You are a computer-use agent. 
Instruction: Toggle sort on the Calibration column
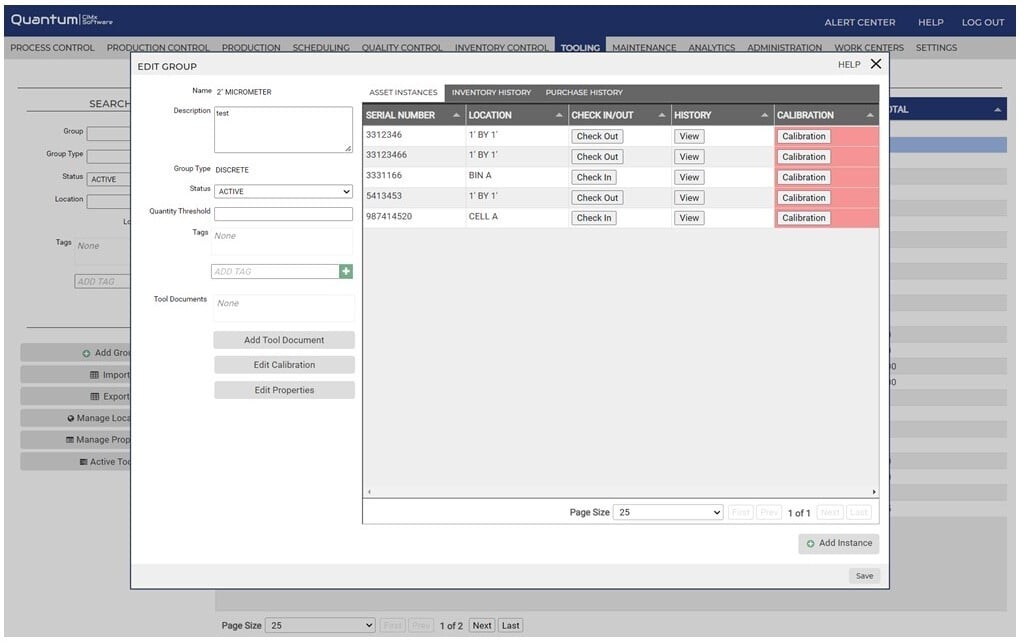[868, 115]
